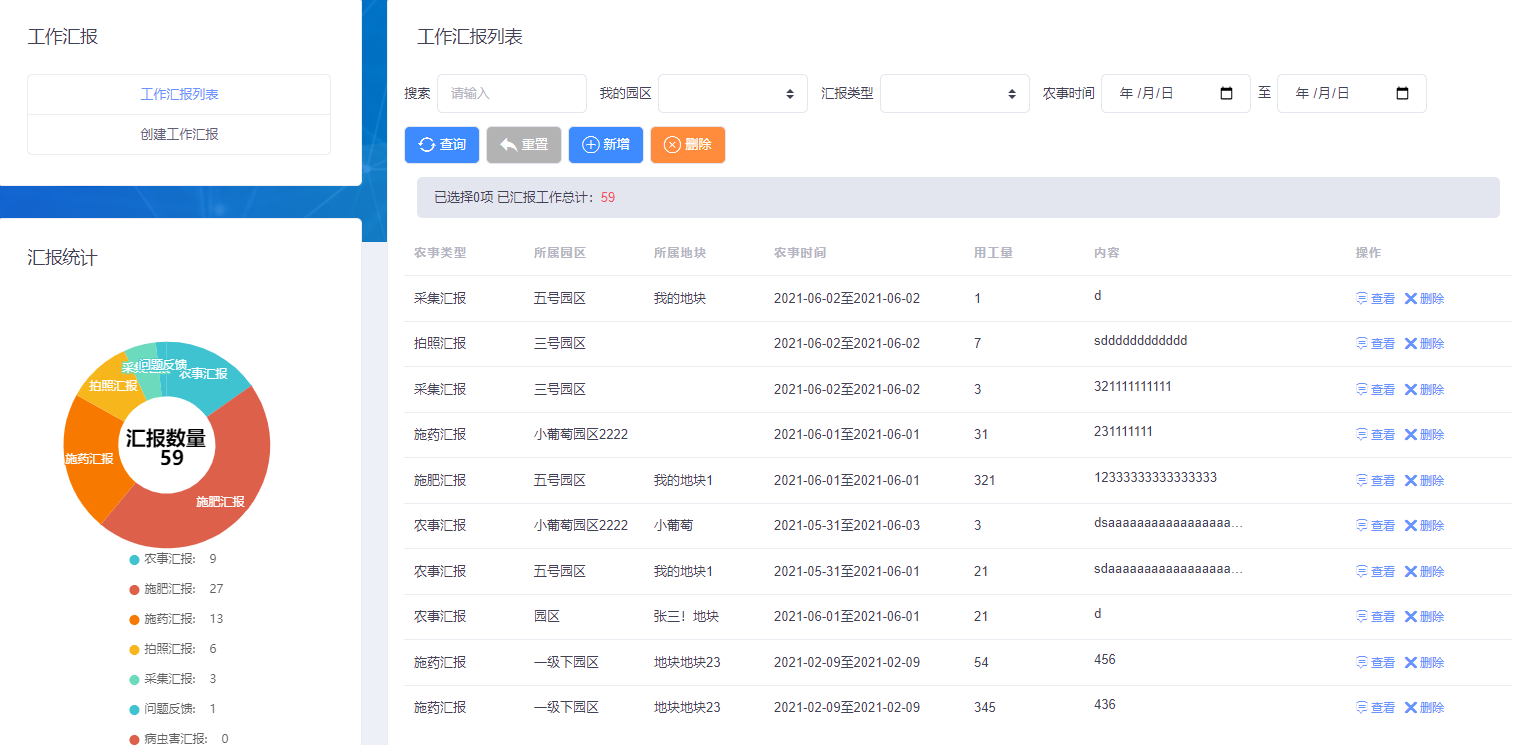Click delete X icon for row 321111111111

tap(1411, 389)
